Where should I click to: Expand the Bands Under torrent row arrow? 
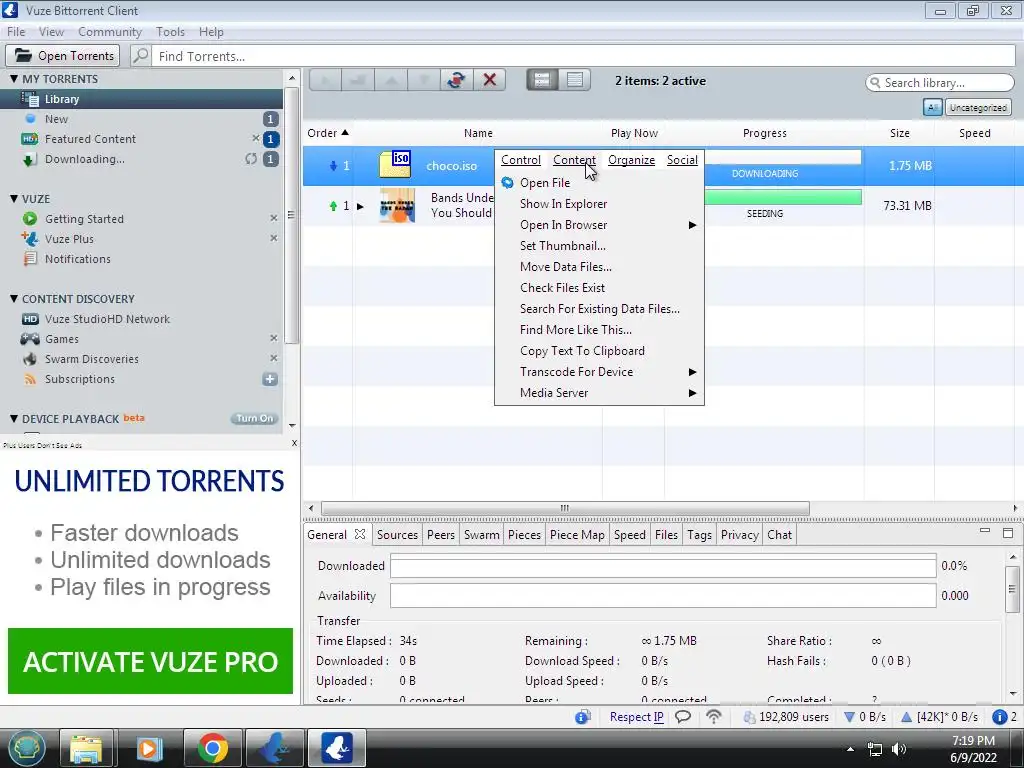[x=360, y=206]
